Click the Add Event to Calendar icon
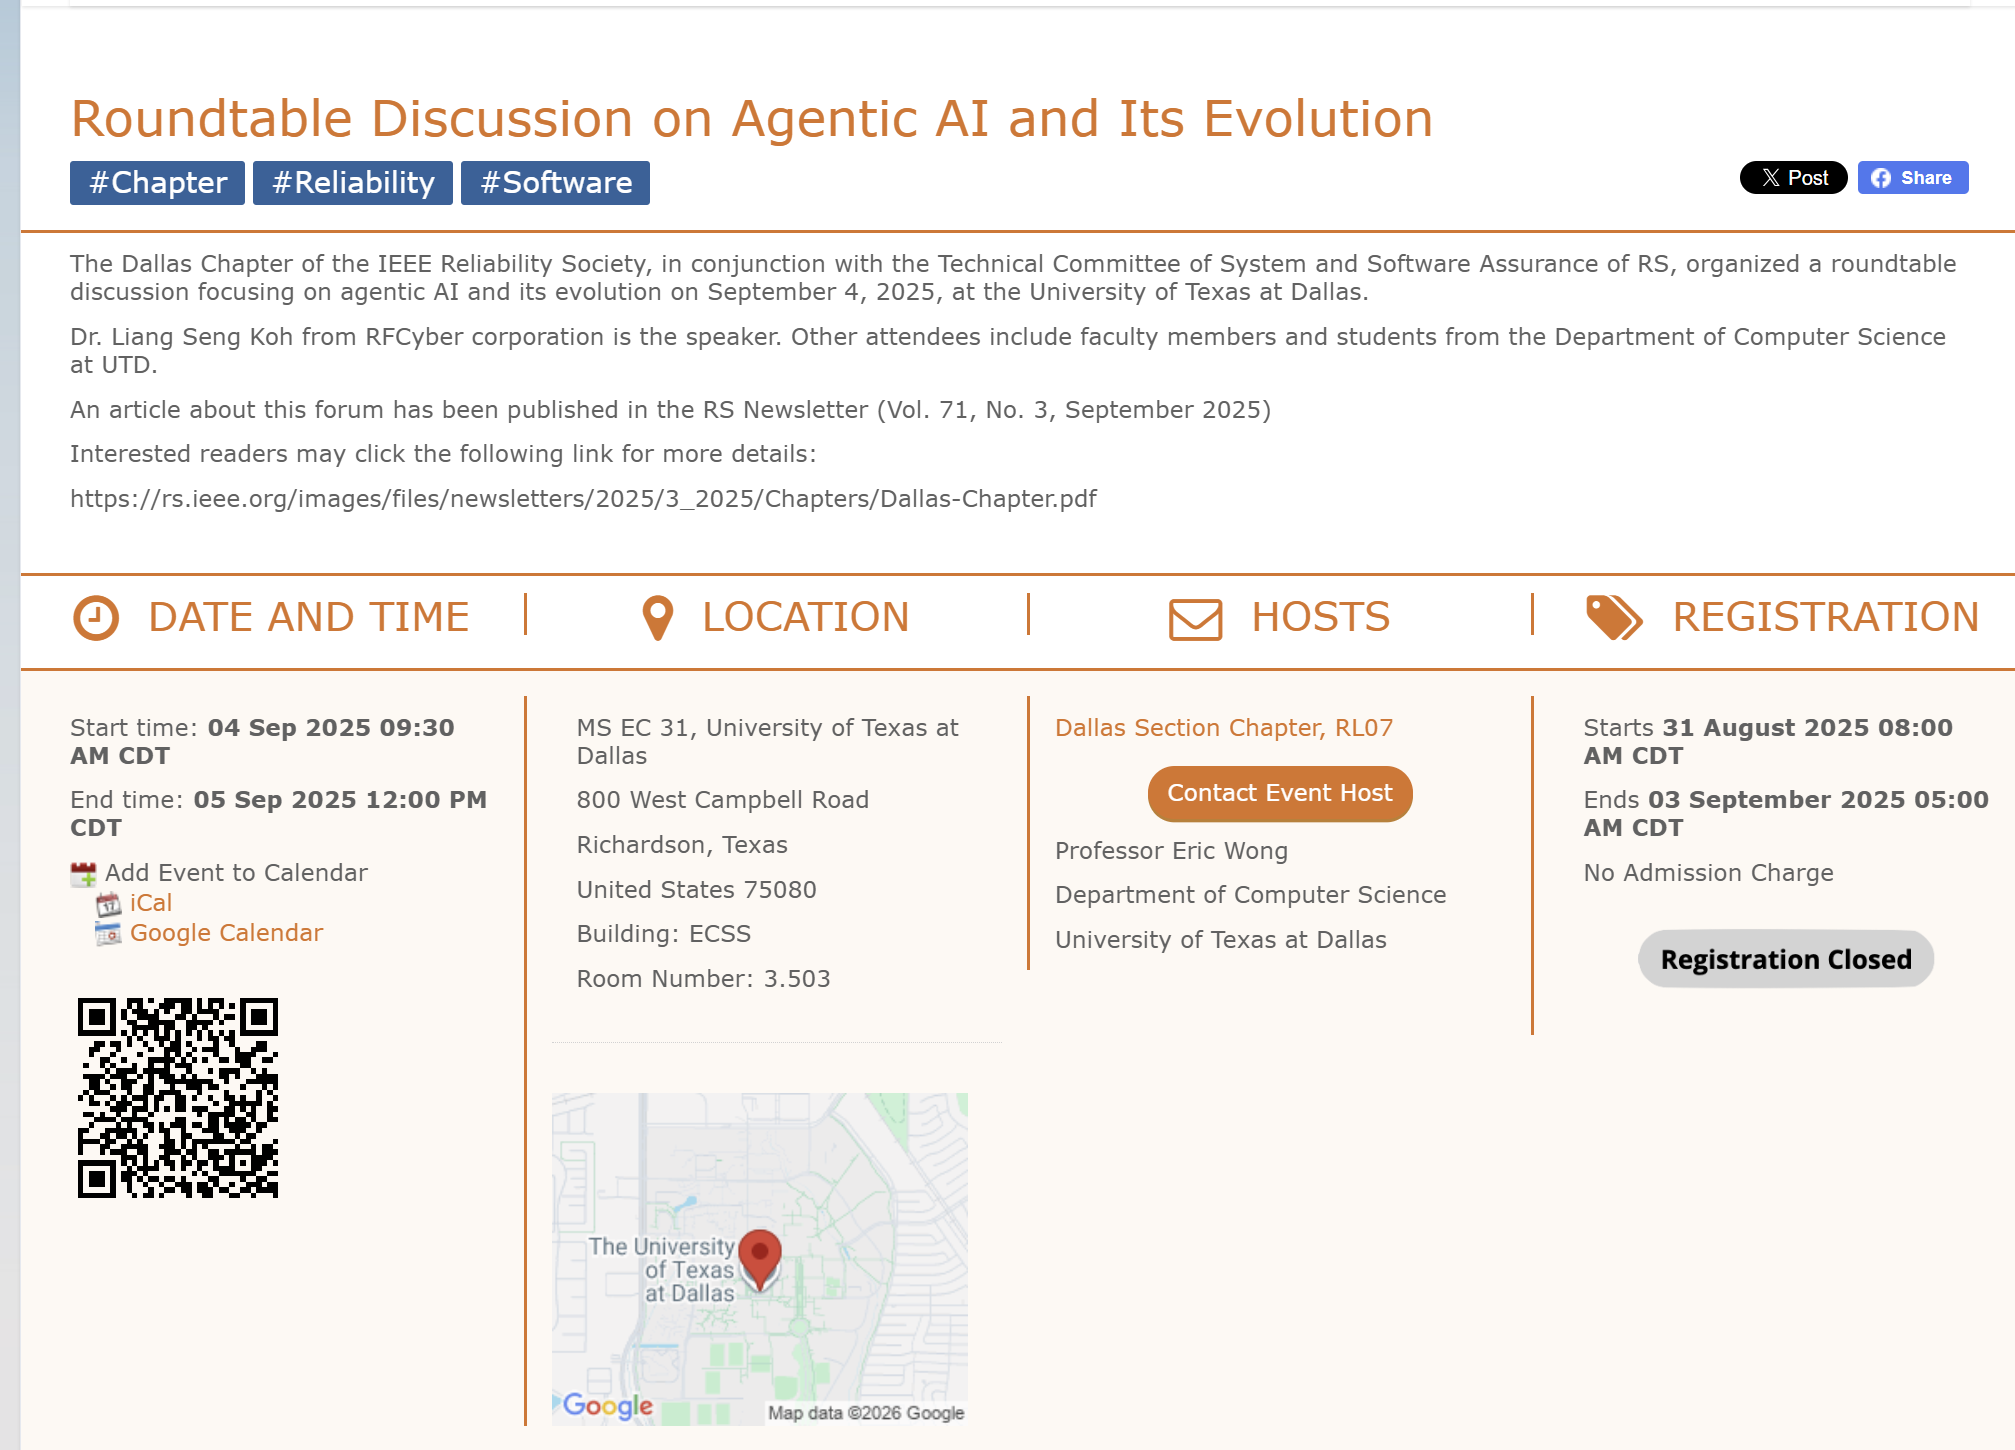The width and height of the screenshot is (2015, 1450). click(x=83, y=874)
